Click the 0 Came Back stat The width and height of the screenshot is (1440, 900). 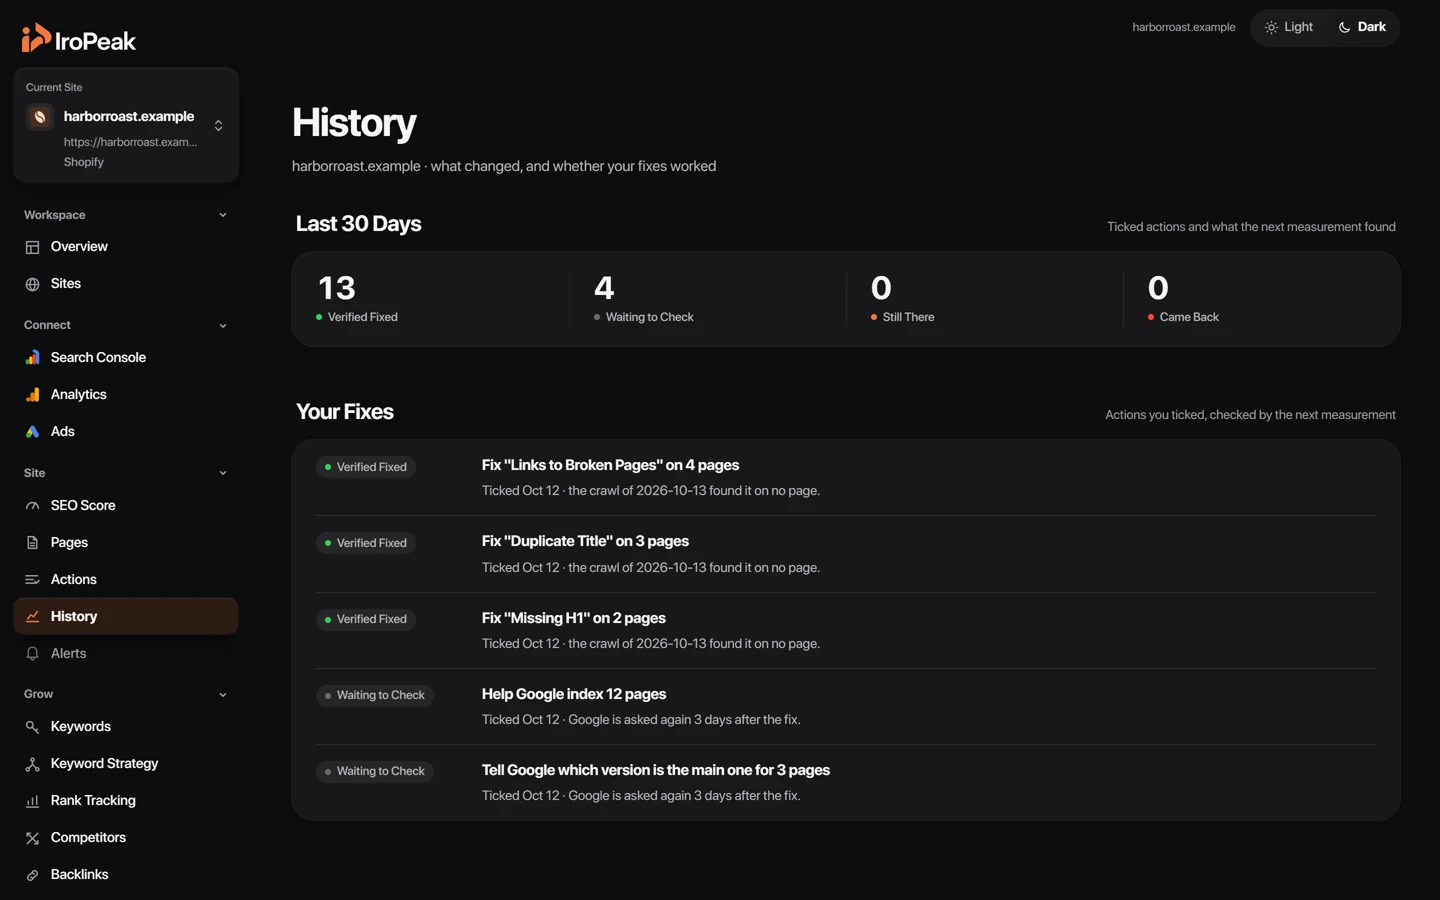[1261, 299]
